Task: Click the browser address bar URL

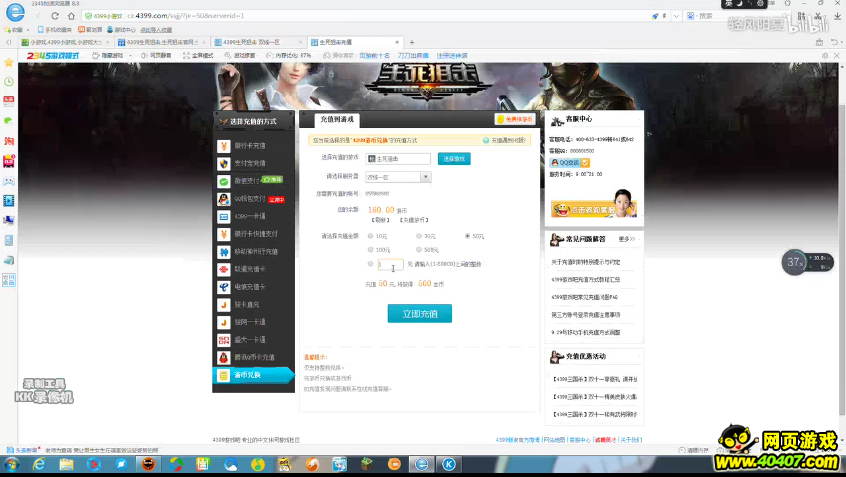Action: (x=186, y=16)
